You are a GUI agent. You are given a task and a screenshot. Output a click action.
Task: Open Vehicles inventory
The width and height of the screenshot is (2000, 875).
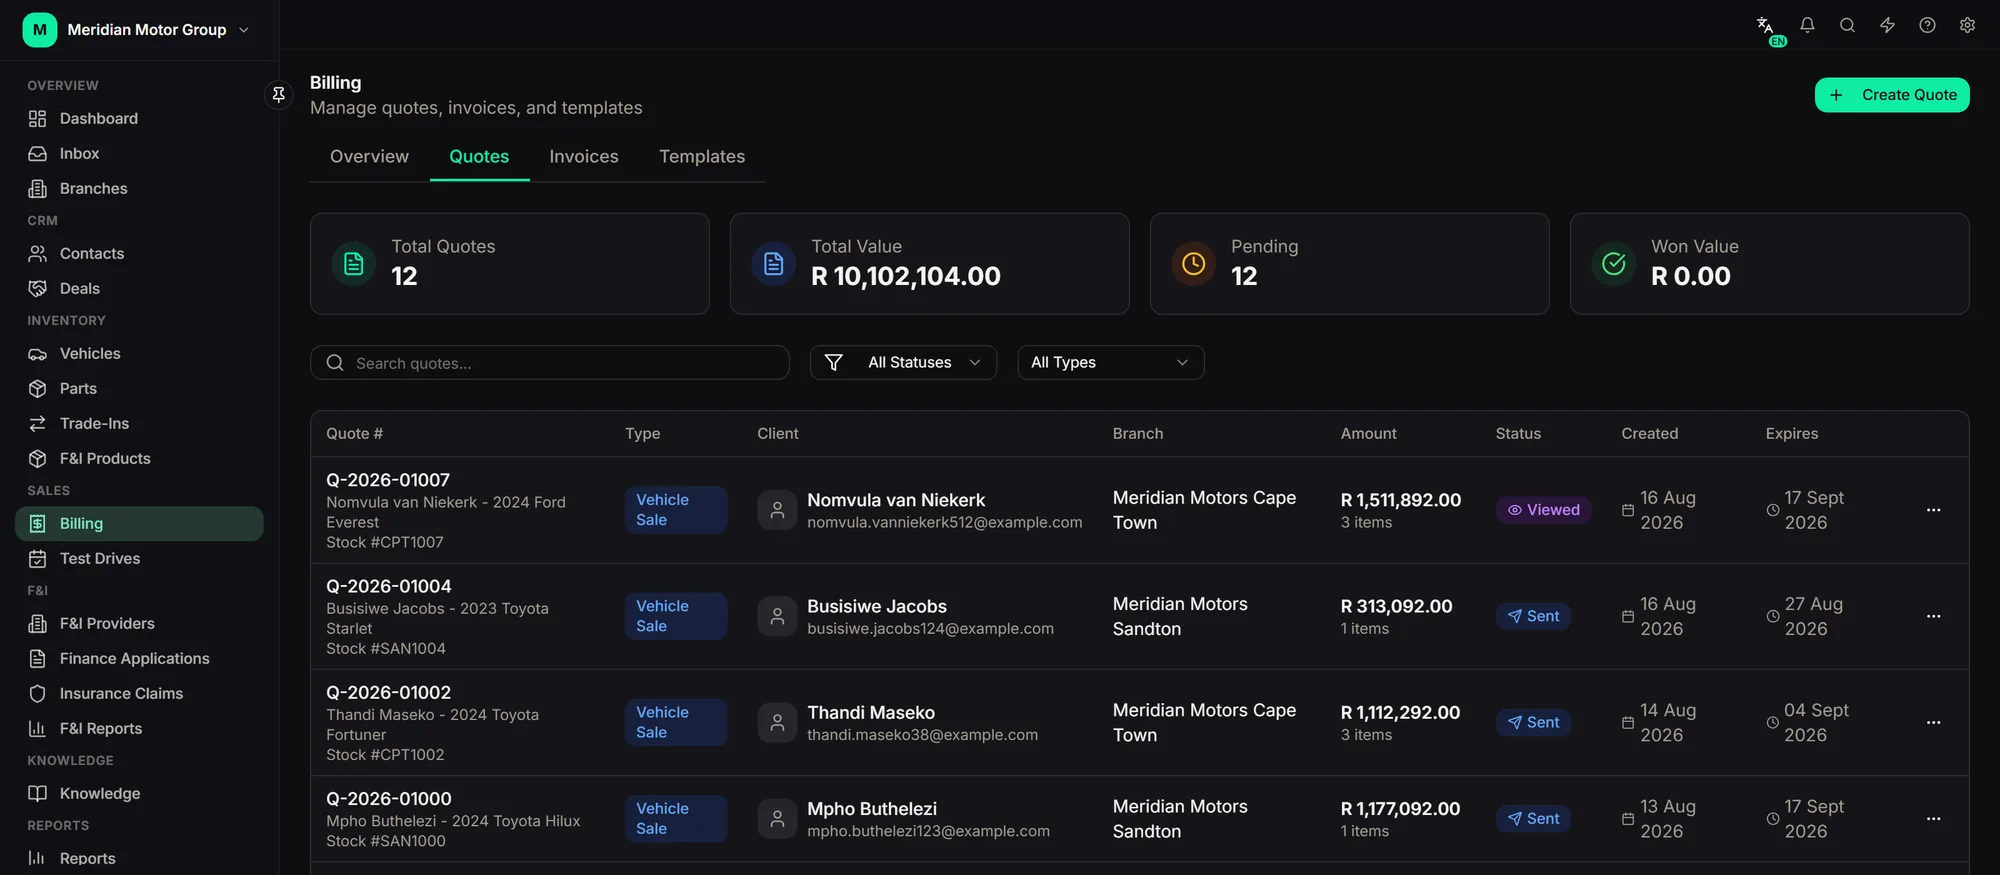[x=139, y=353]
